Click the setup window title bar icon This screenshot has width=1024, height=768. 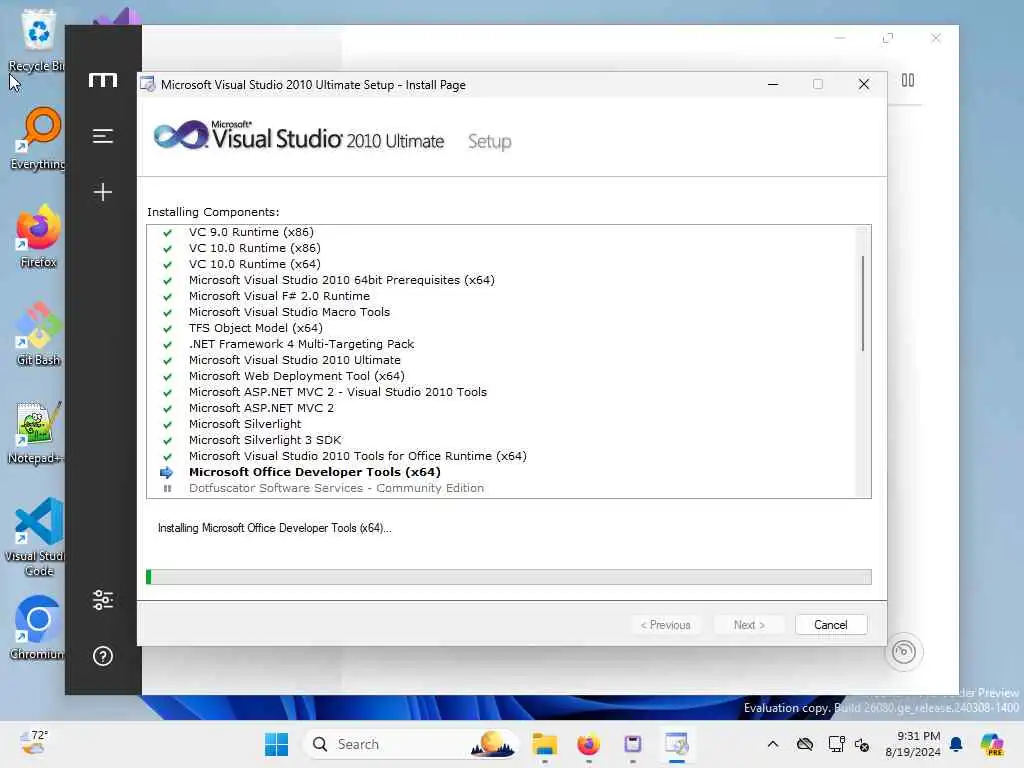[148, 85]
